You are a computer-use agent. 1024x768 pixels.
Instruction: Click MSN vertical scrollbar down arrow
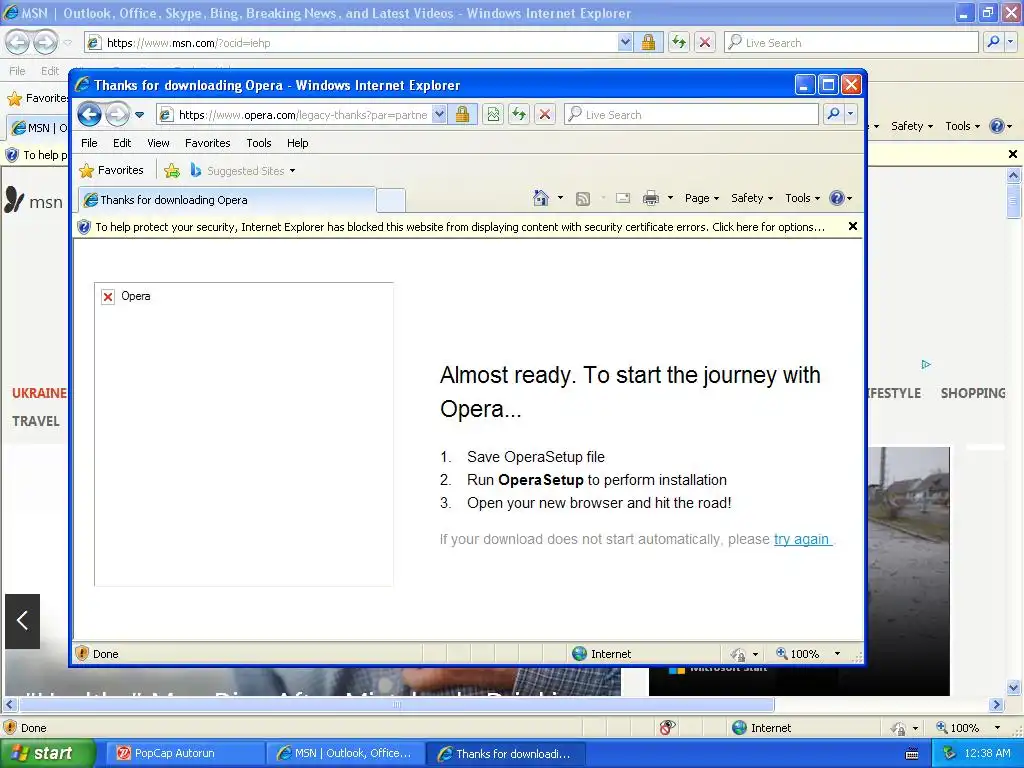pos(1014,686)
